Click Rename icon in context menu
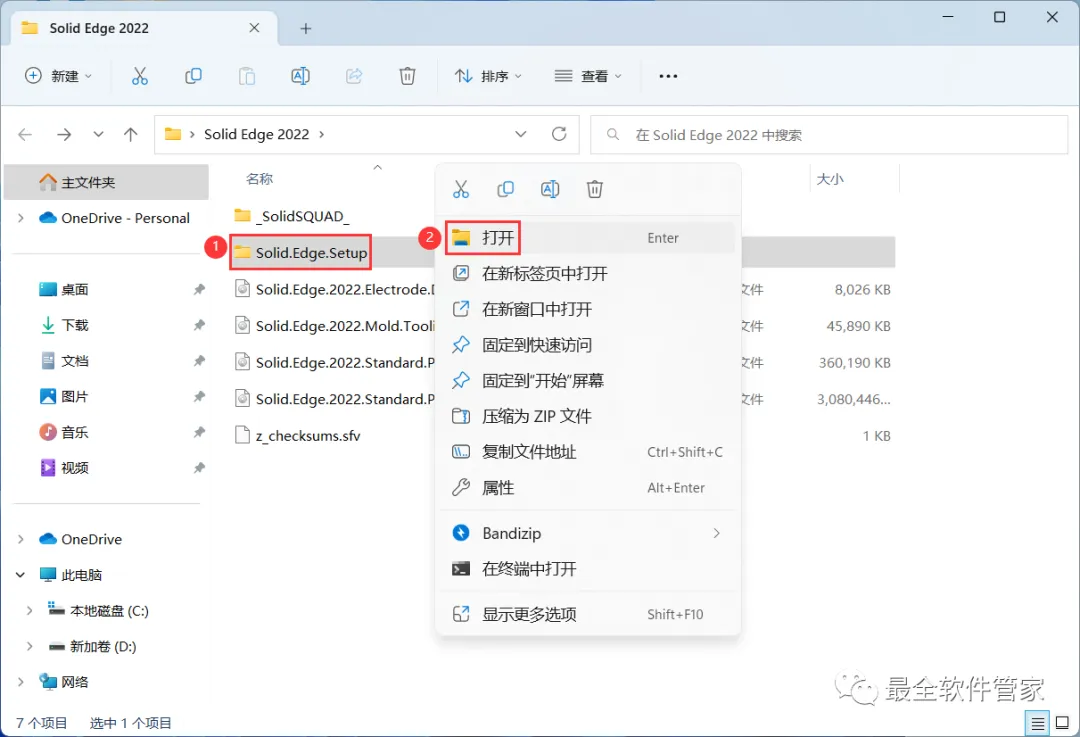Viewport: 1080px width, 737px height. (x=550, y=189)
